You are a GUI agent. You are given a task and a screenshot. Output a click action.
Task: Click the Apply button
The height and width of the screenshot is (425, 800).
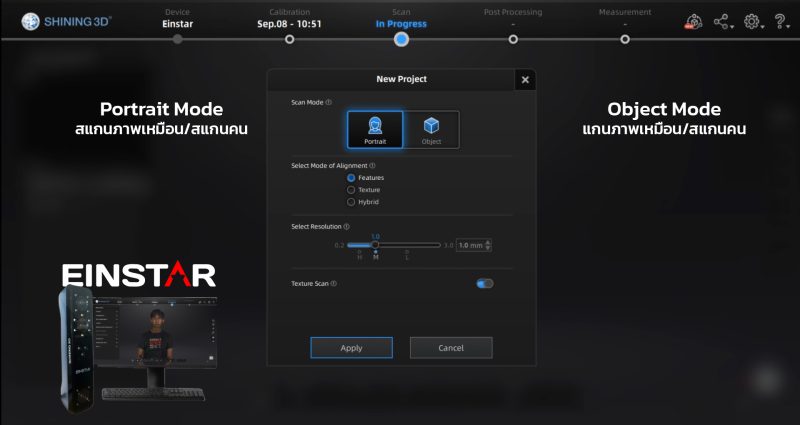click(352, 348)
